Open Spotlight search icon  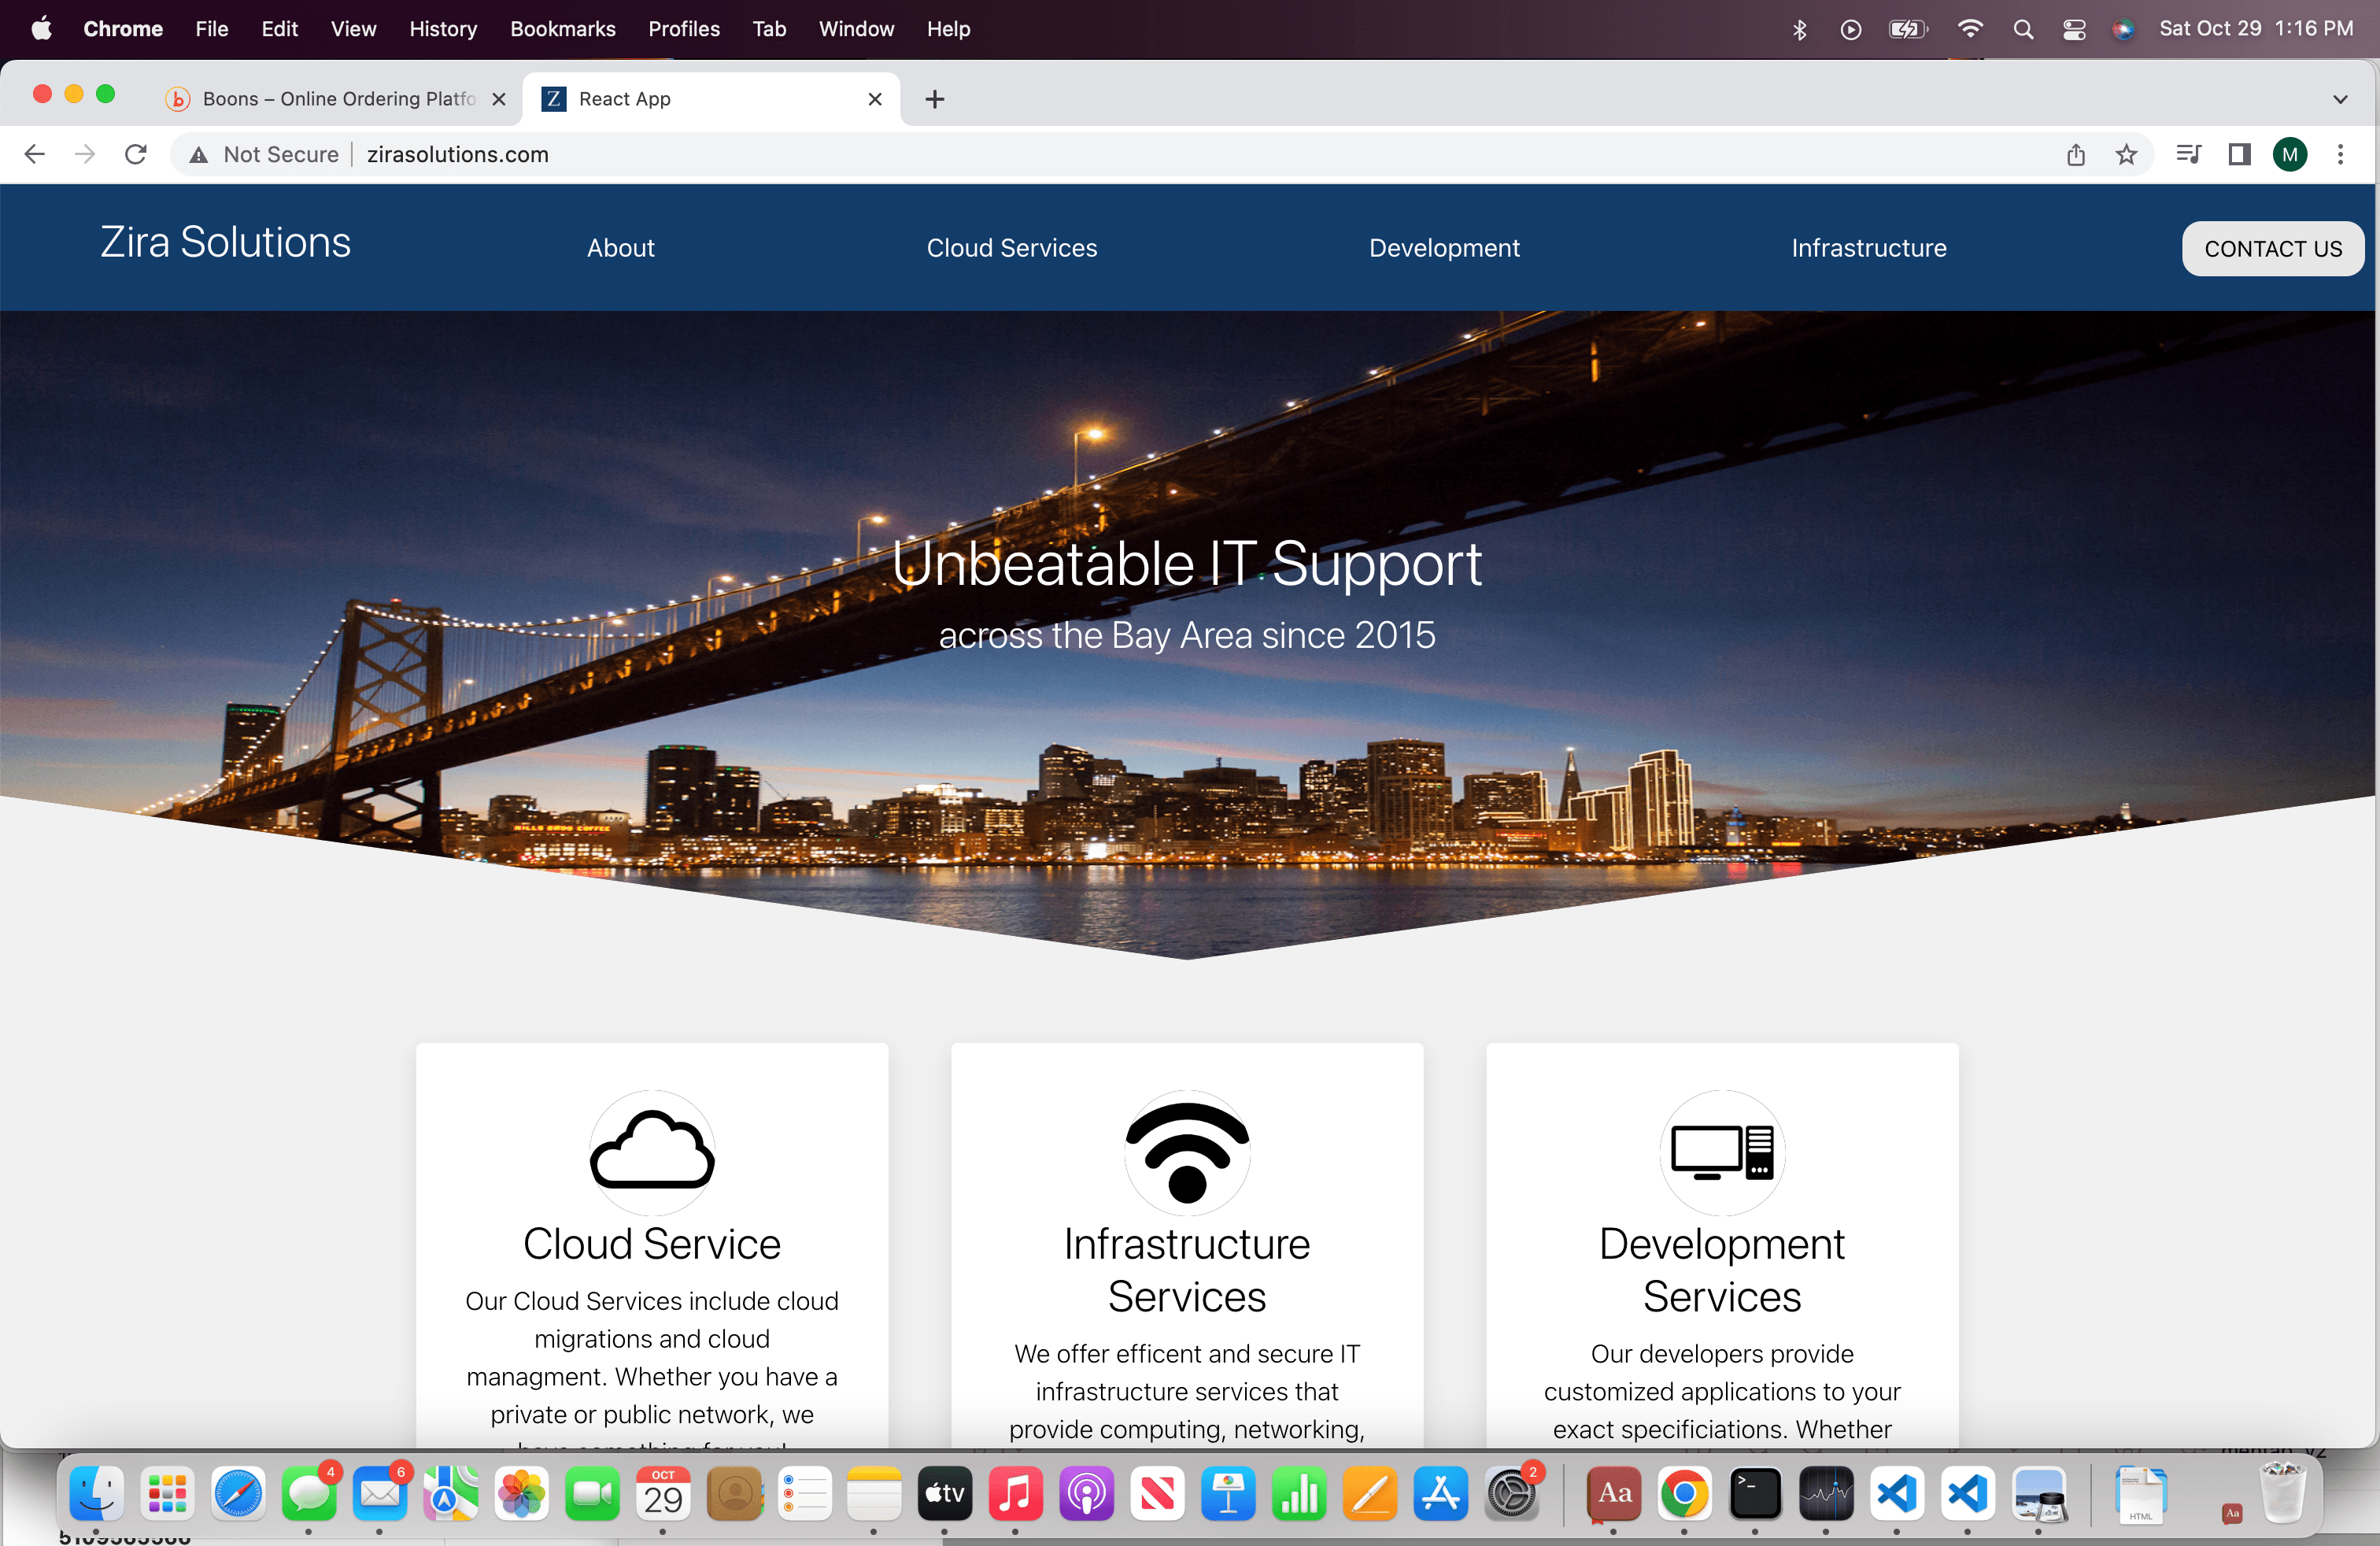coord(2023,29)
